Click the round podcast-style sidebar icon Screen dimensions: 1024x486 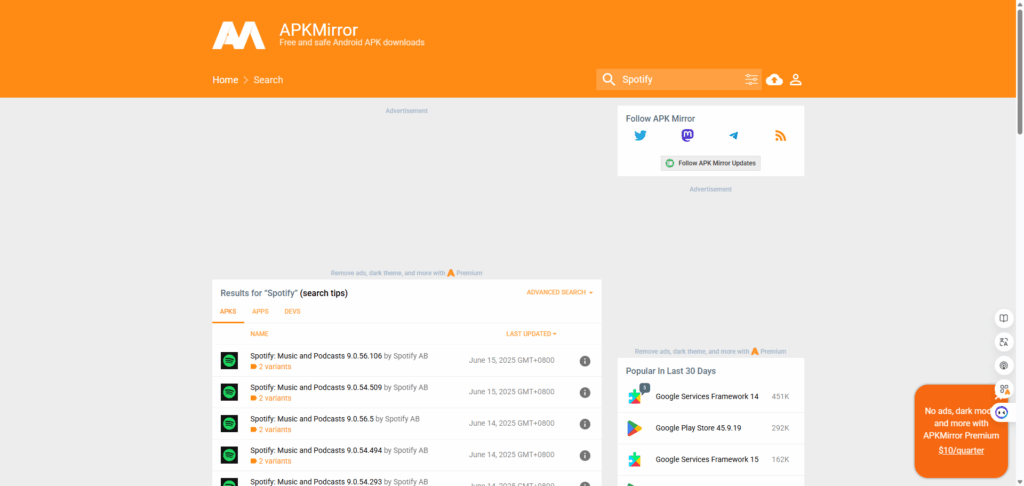(1004, 365)
